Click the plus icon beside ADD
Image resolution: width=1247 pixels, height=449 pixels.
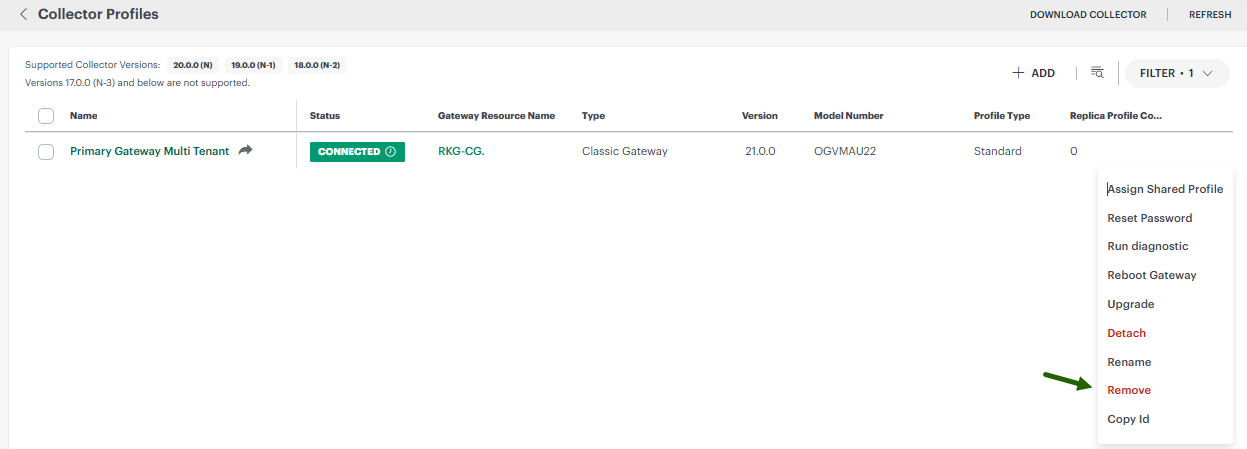[1018, 73]
